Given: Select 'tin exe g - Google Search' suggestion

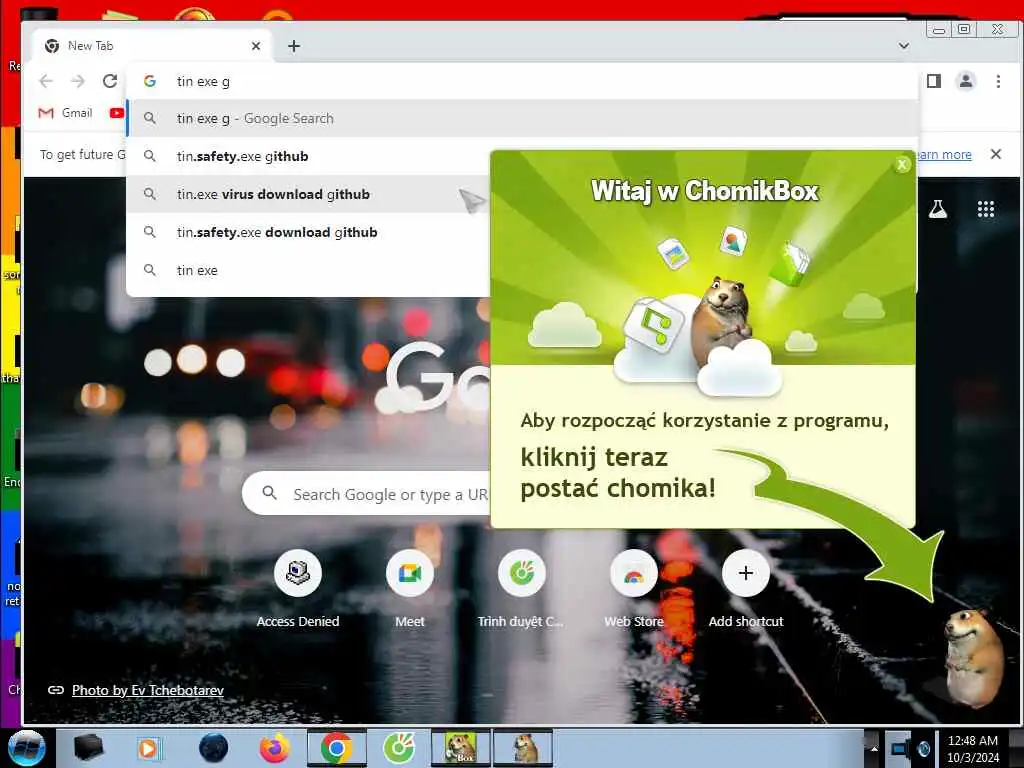Looking at the screenshot, I should tap(522, 118).
